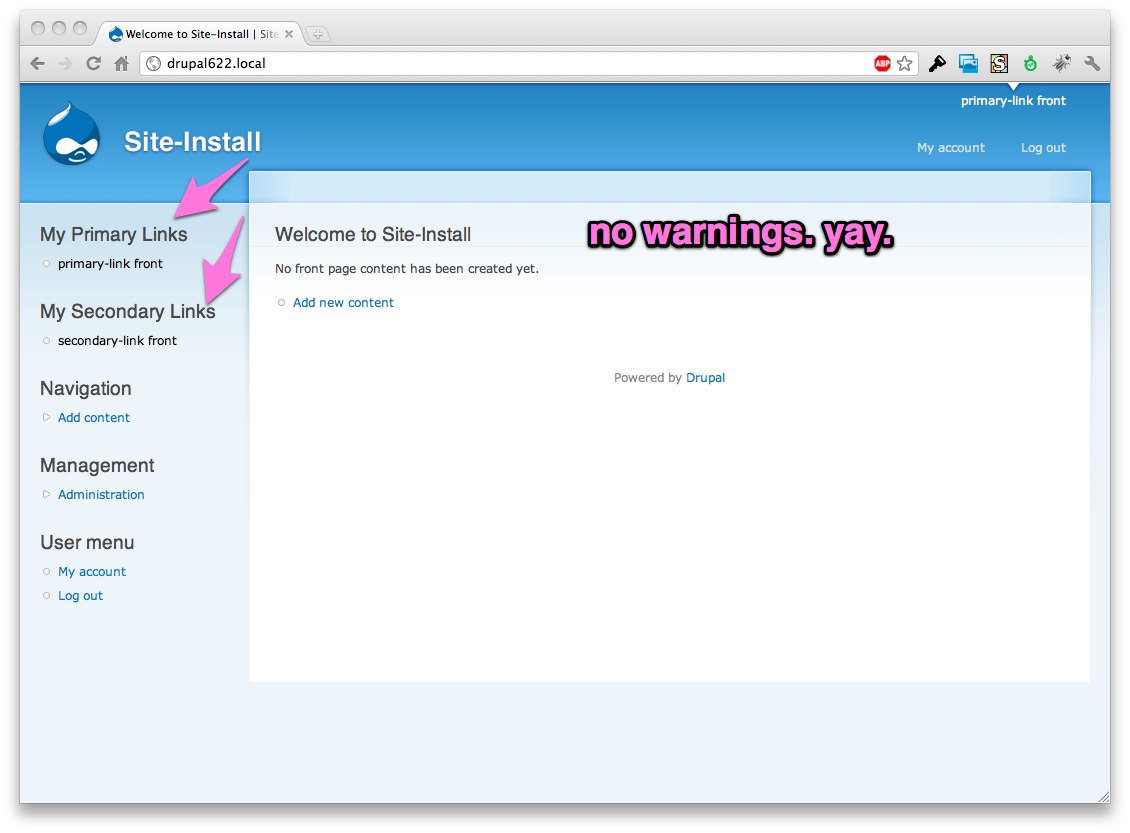This screenshot has width=1130, height=833.
Task: Open the primary-link front header menu item
Action: [1013, 101]
